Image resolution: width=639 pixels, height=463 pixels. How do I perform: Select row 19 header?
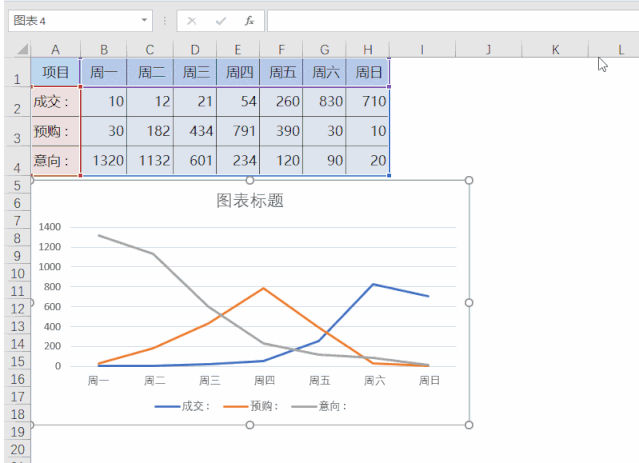click(17, 432)
